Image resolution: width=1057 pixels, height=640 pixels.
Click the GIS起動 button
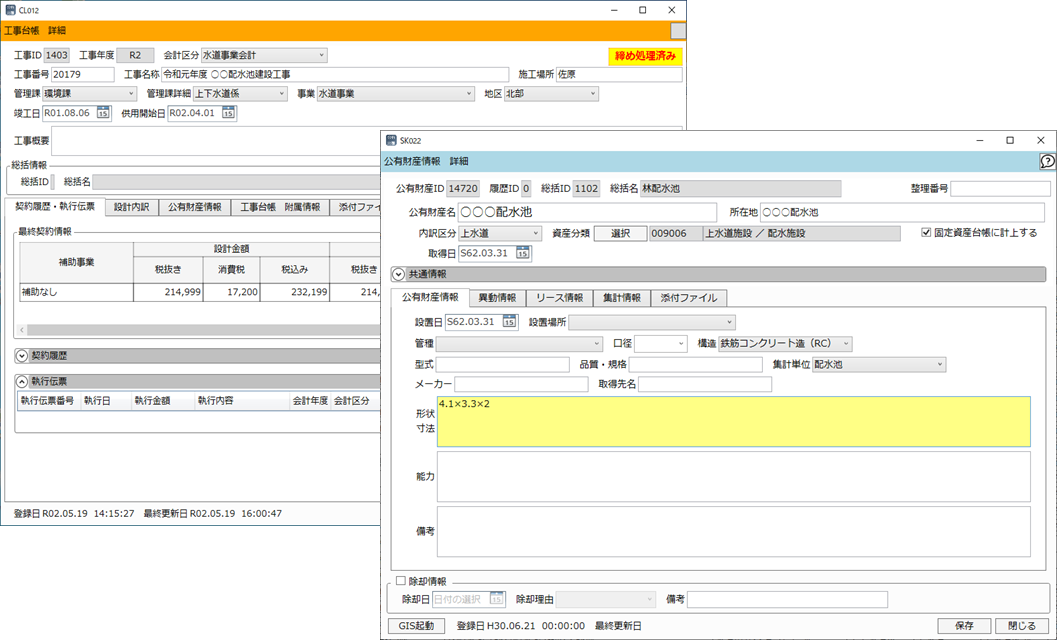click(x=416, y=626)
